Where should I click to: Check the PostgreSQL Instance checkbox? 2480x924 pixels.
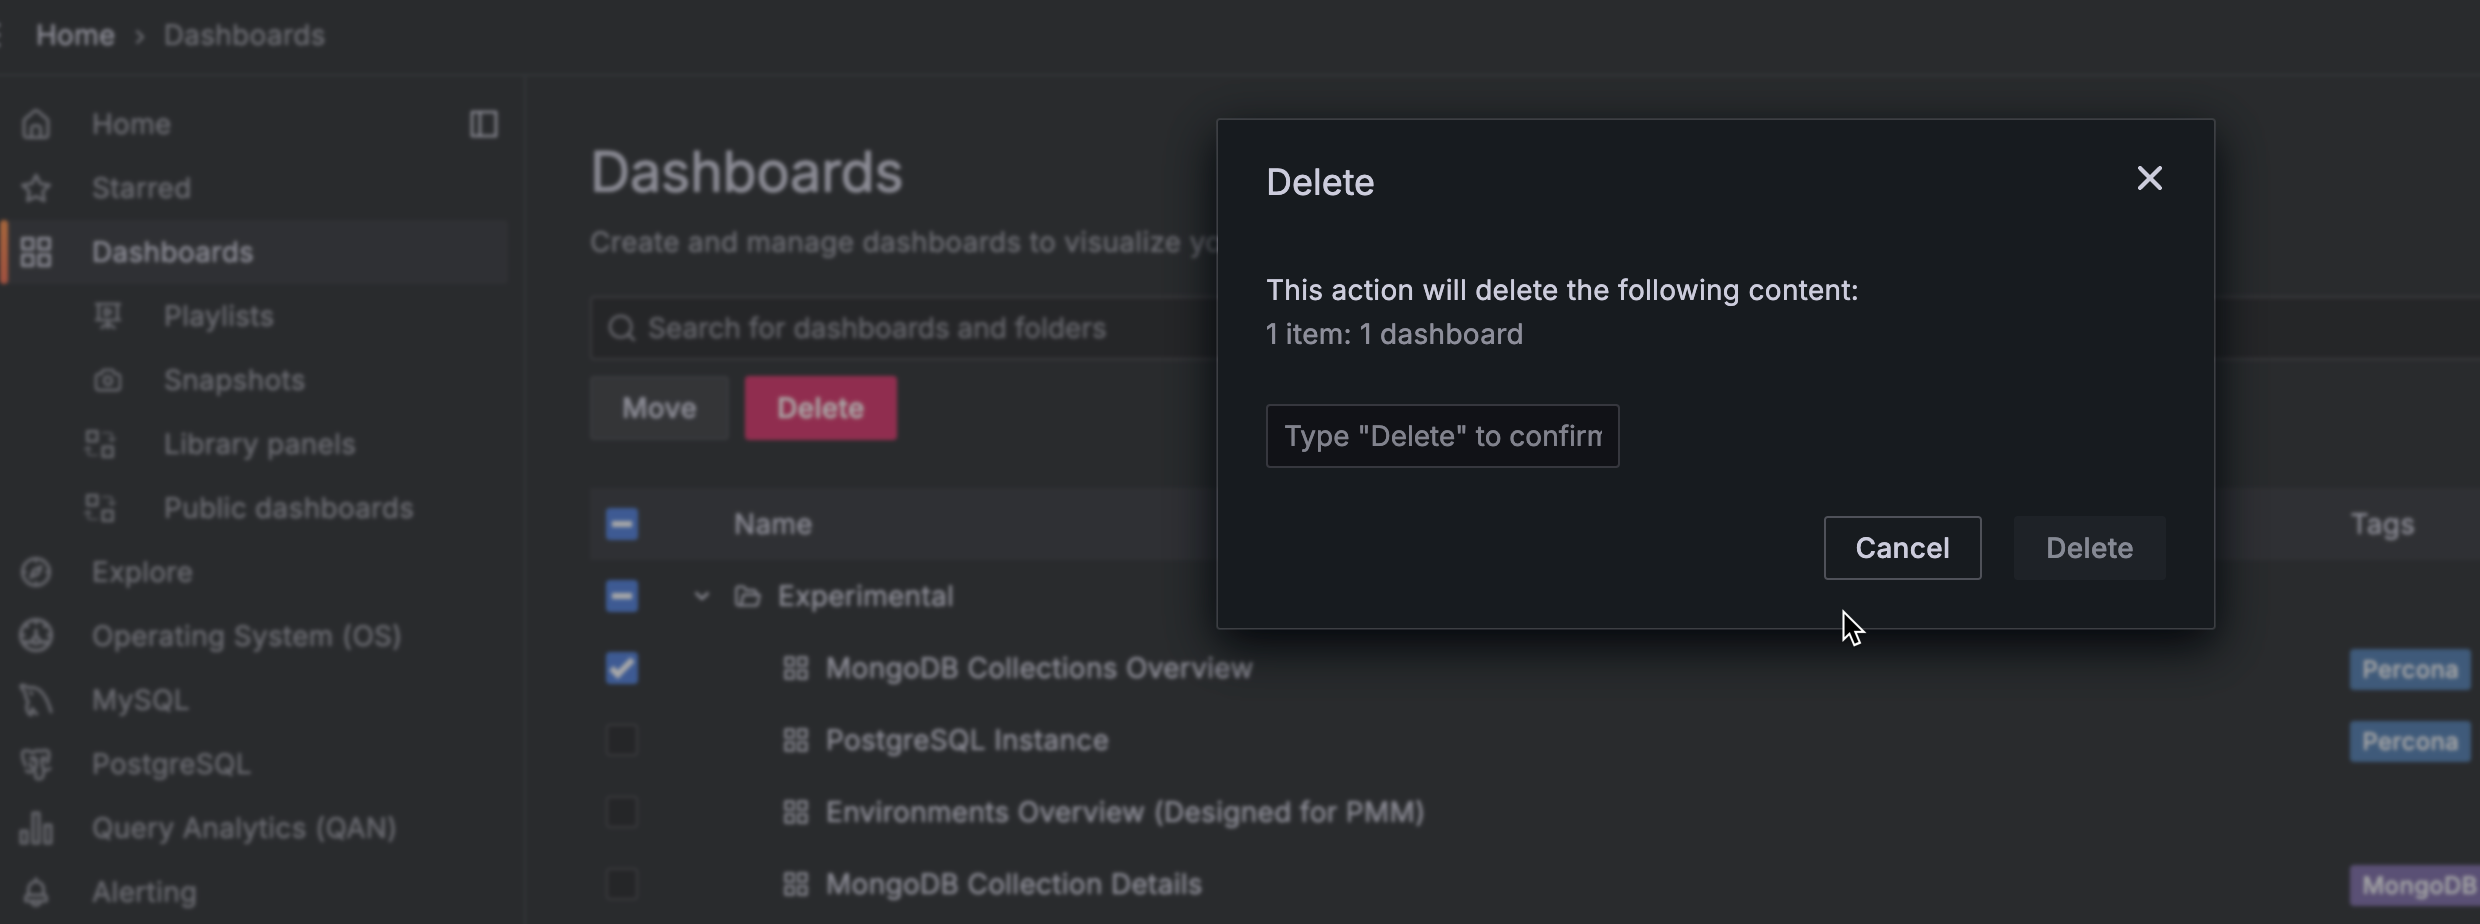[621, 740]
